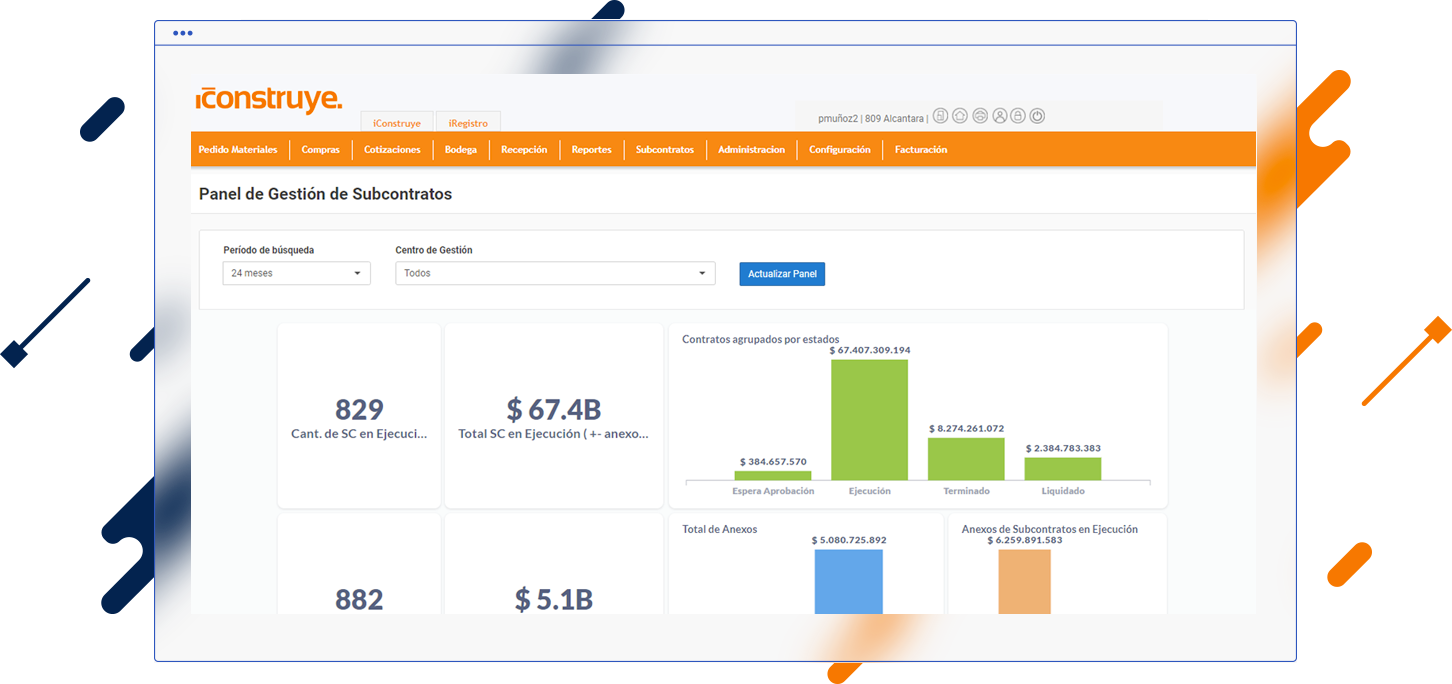Open the user profile icon
Viewport: 1452px width, 684px height.
tap(999, 116)
